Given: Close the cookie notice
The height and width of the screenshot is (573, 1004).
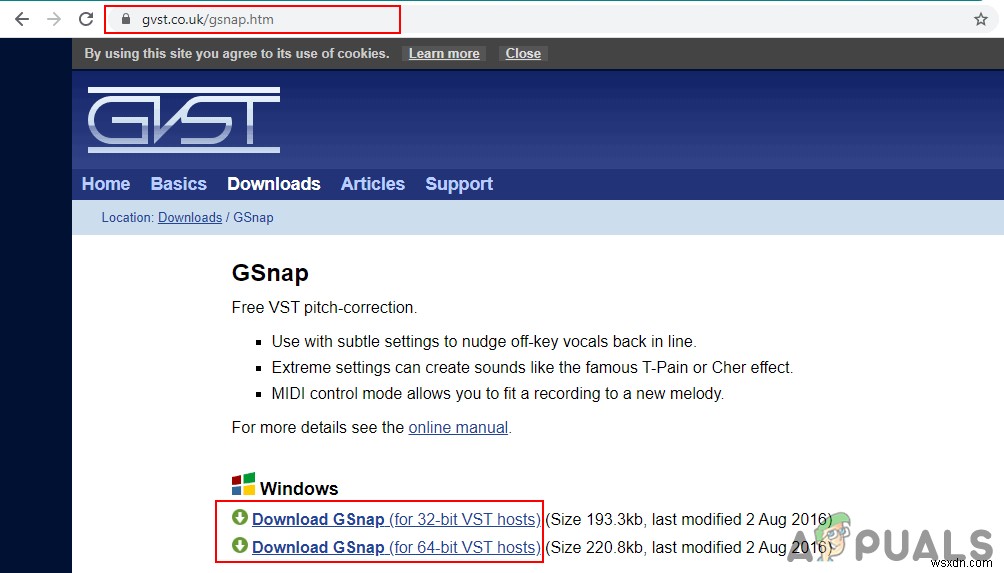Looking at the screenshot, I should coord(523,54).
